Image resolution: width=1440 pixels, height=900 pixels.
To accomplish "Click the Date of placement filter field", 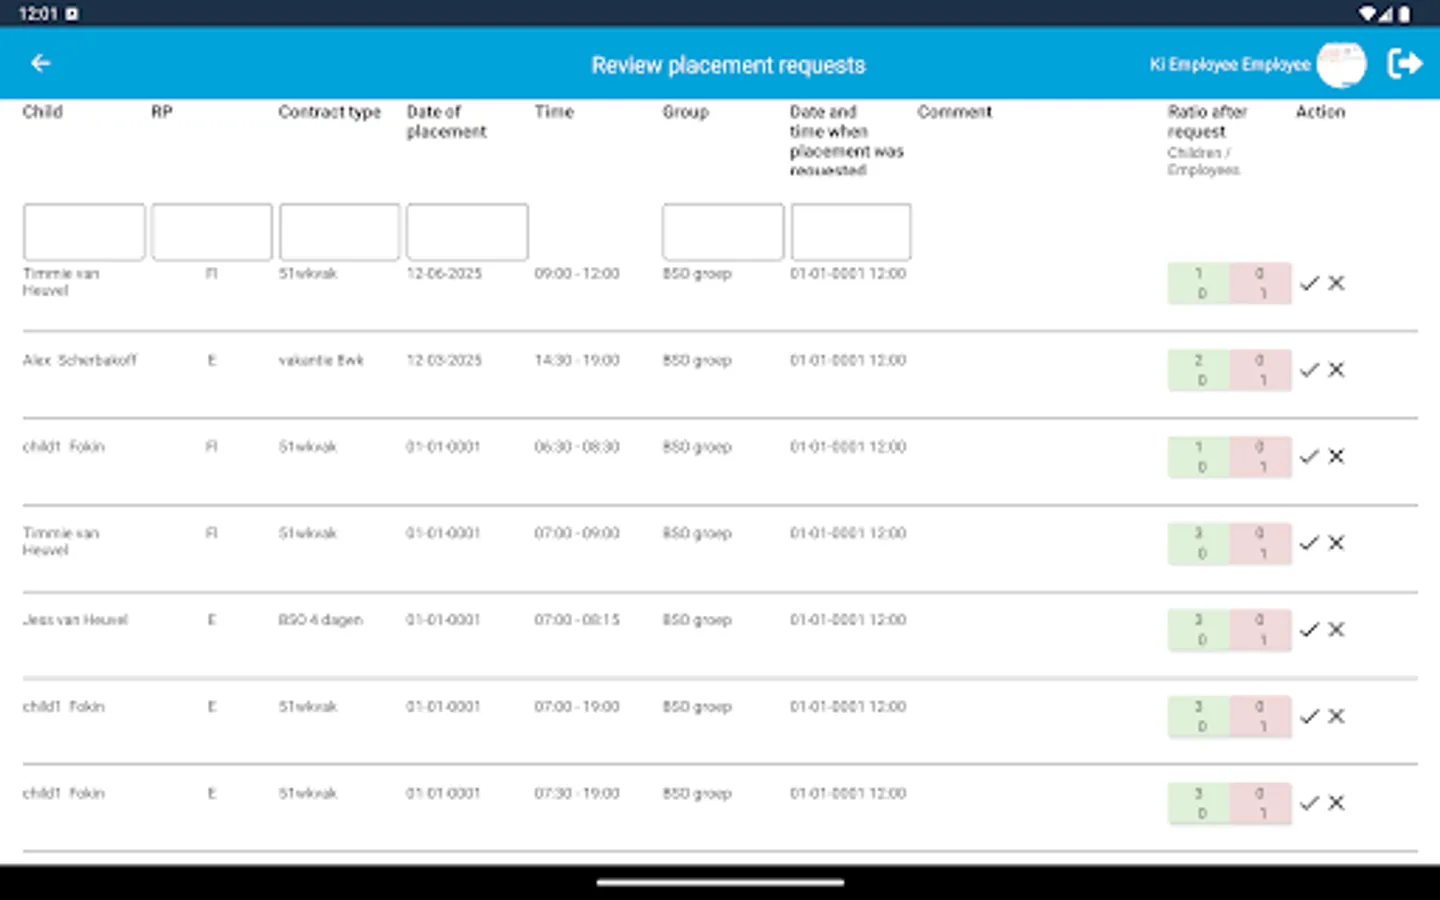I will click(x=467, y=231).
